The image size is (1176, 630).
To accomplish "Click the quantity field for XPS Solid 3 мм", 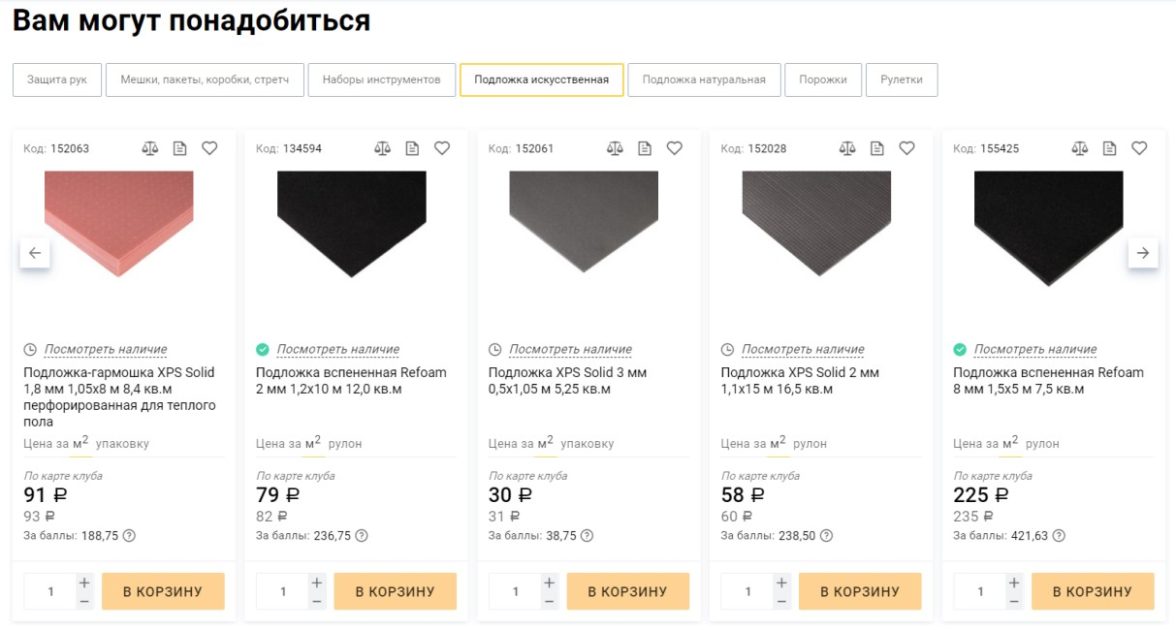I will [516, 591].
